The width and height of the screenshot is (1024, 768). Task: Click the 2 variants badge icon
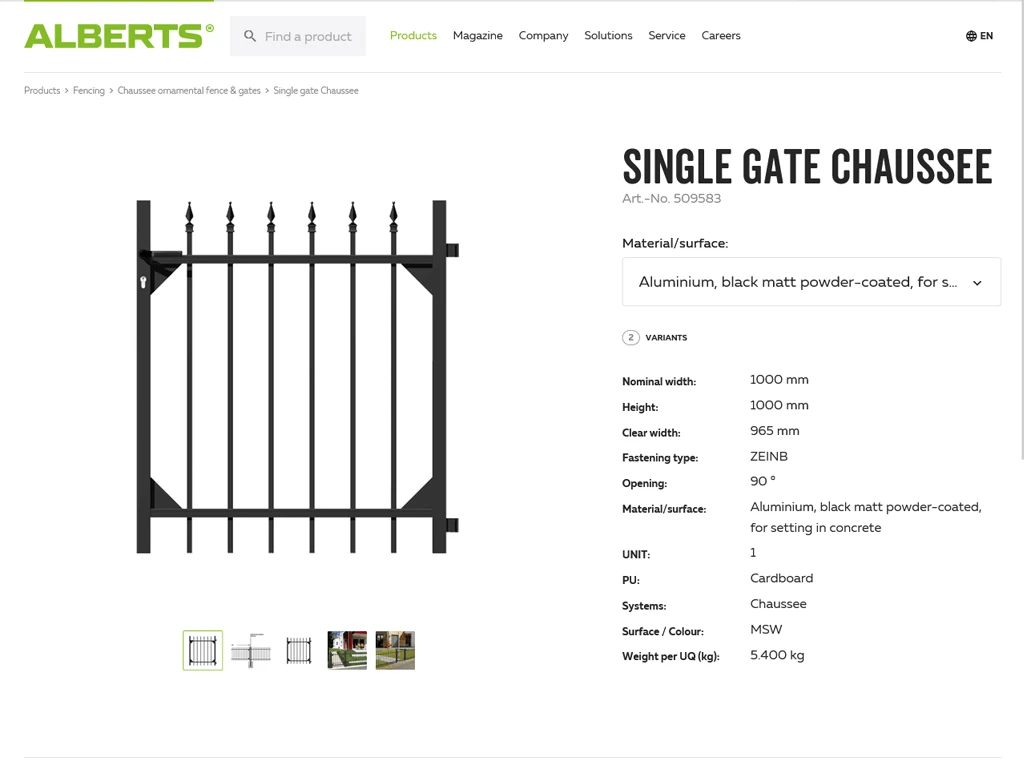click(x=631, y=337)
